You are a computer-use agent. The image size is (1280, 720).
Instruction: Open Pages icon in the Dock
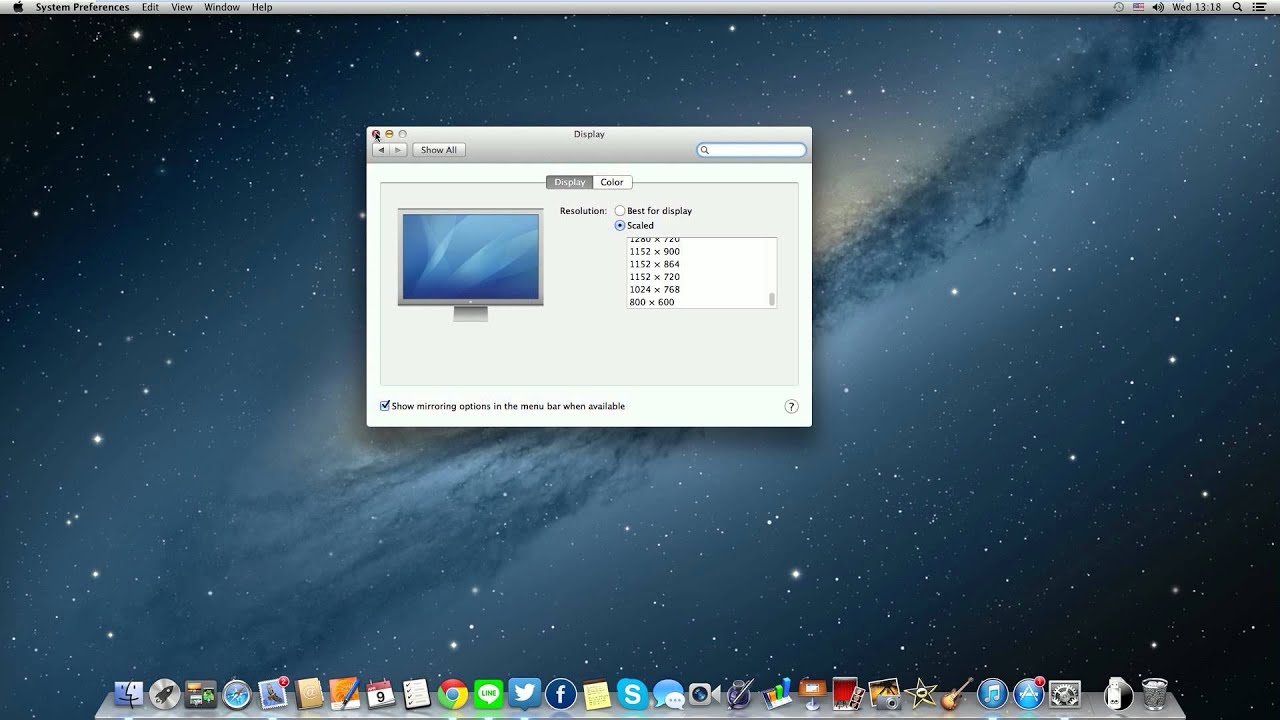(x=345, y=693)
